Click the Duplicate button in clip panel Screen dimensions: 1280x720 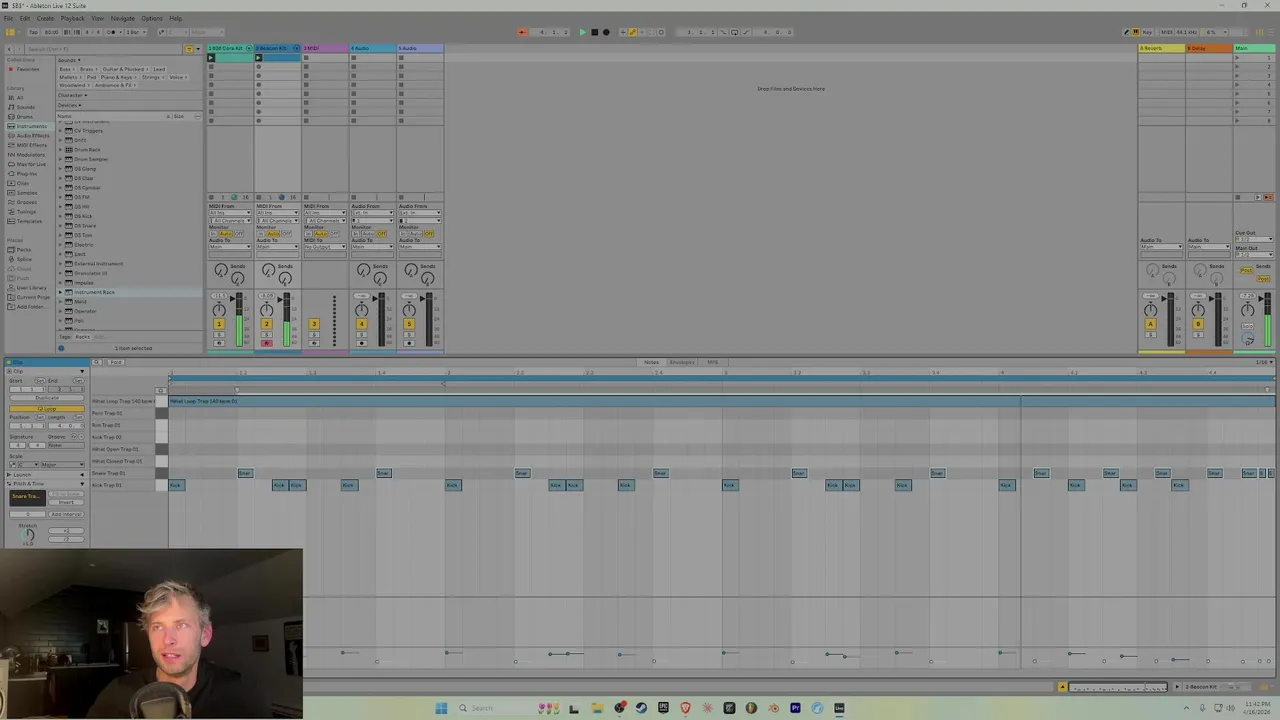click(x=47, y=398)
